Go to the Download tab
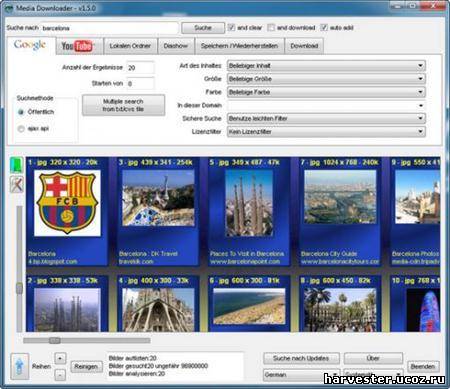Screen dimensions: 450x389 pos(304,46)
